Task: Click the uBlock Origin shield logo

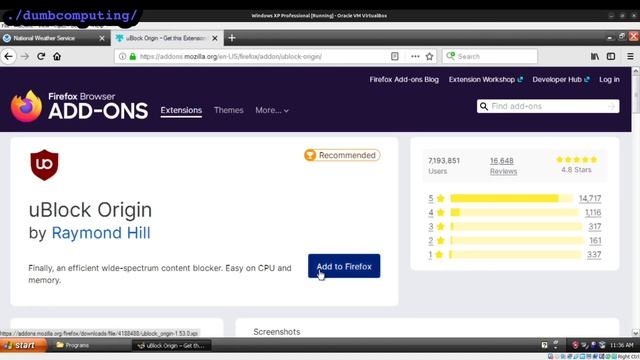Action: click(x=44, y=165)
